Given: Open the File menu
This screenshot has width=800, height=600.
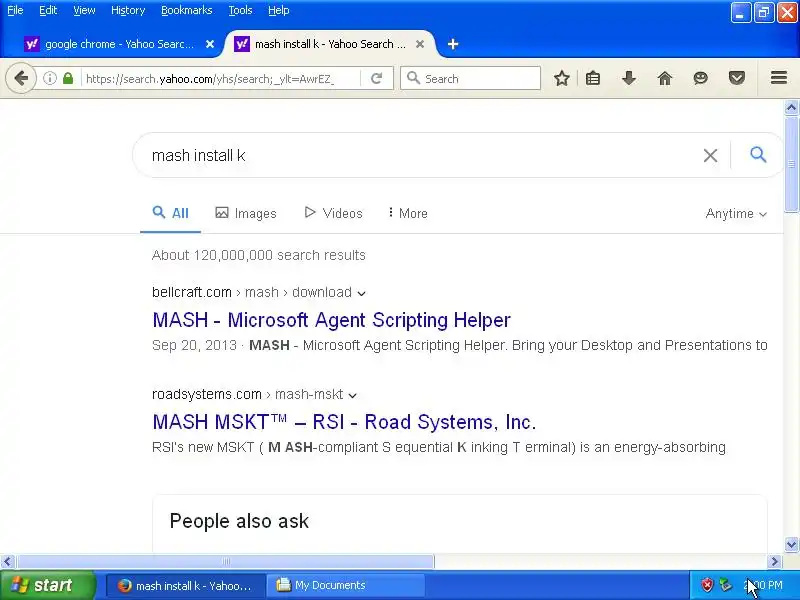Looking at the screenshot, I should tap(15, 10).
